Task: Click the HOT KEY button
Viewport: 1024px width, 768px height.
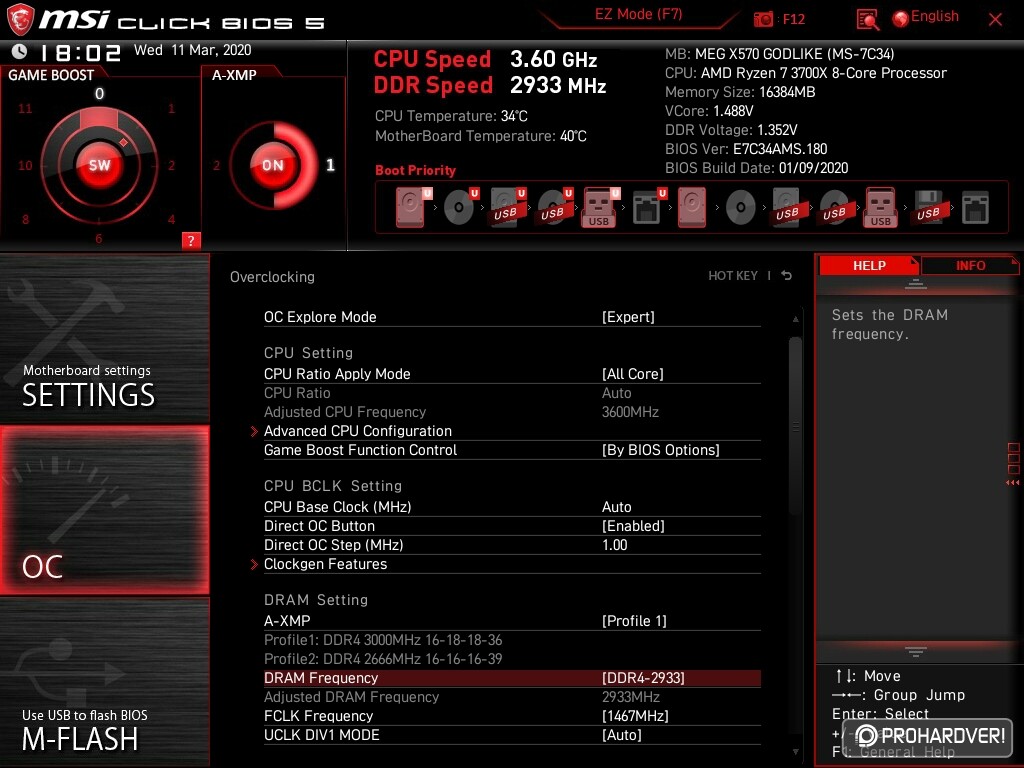Action: tap(733, 276)
